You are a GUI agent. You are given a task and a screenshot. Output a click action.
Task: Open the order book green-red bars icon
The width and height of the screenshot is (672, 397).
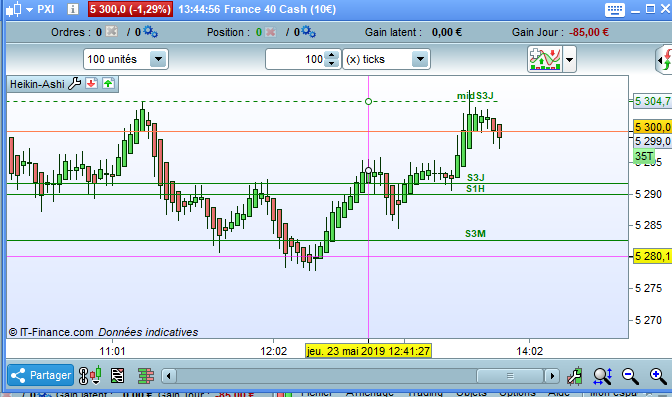[146, 376]
